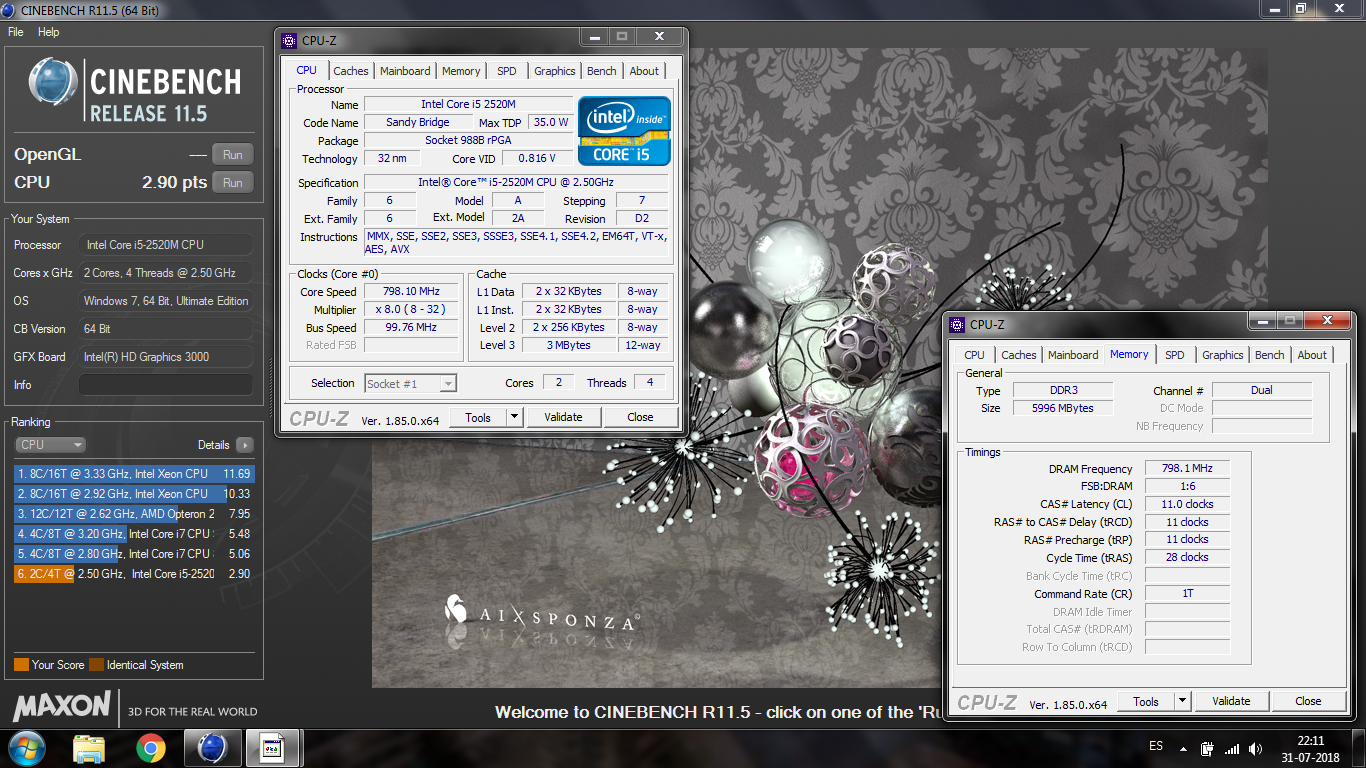Launch Google Chrome from the taskbar
The image size is (1366, 768).
151,748
